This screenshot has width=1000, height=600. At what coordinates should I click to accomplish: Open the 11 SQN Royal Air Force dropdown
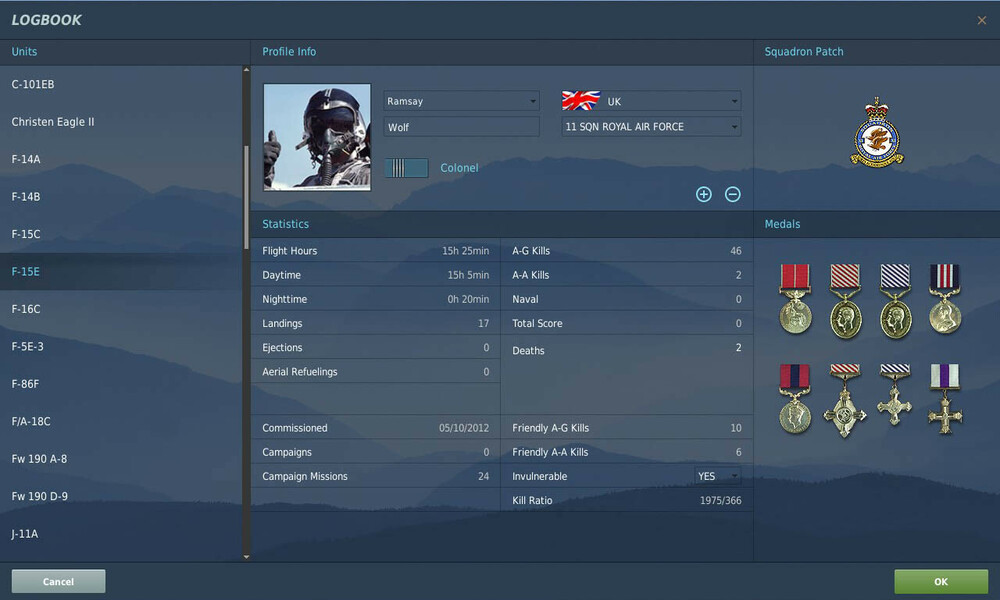click(651, 127)
